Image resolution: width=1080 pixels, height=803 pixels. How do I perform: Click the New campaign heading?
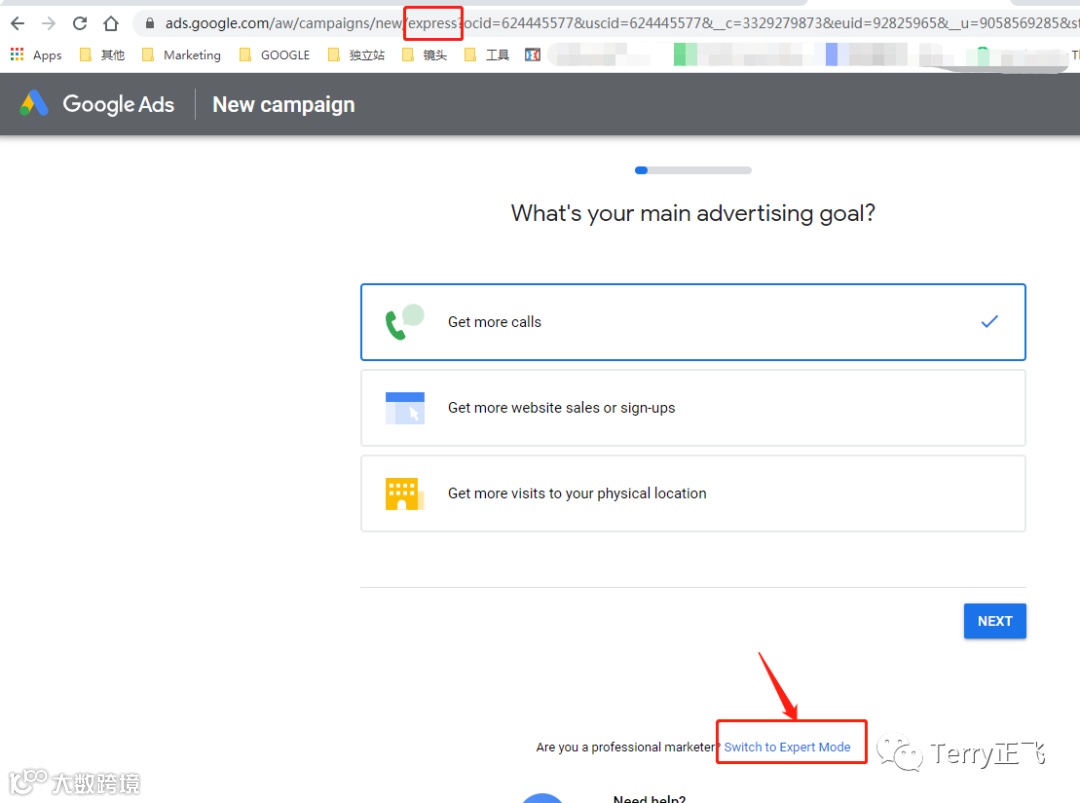click(284, 105)
